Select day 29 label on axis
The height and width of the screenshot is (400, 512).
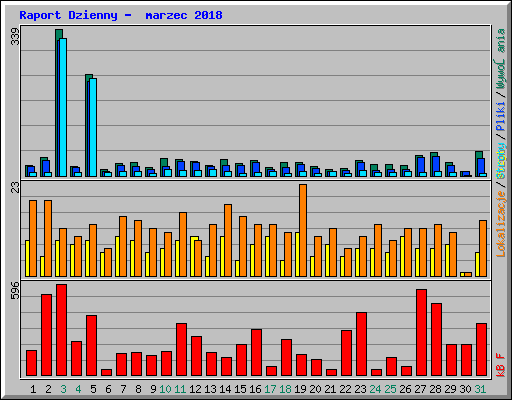coord(450,389)
